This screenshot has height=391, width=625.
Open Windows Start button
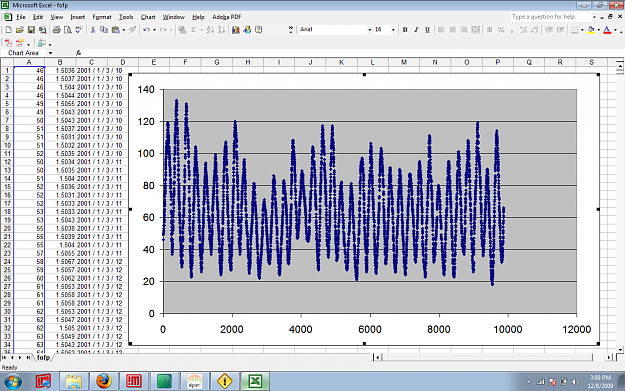pyautogui.click(x=13, y=381)
